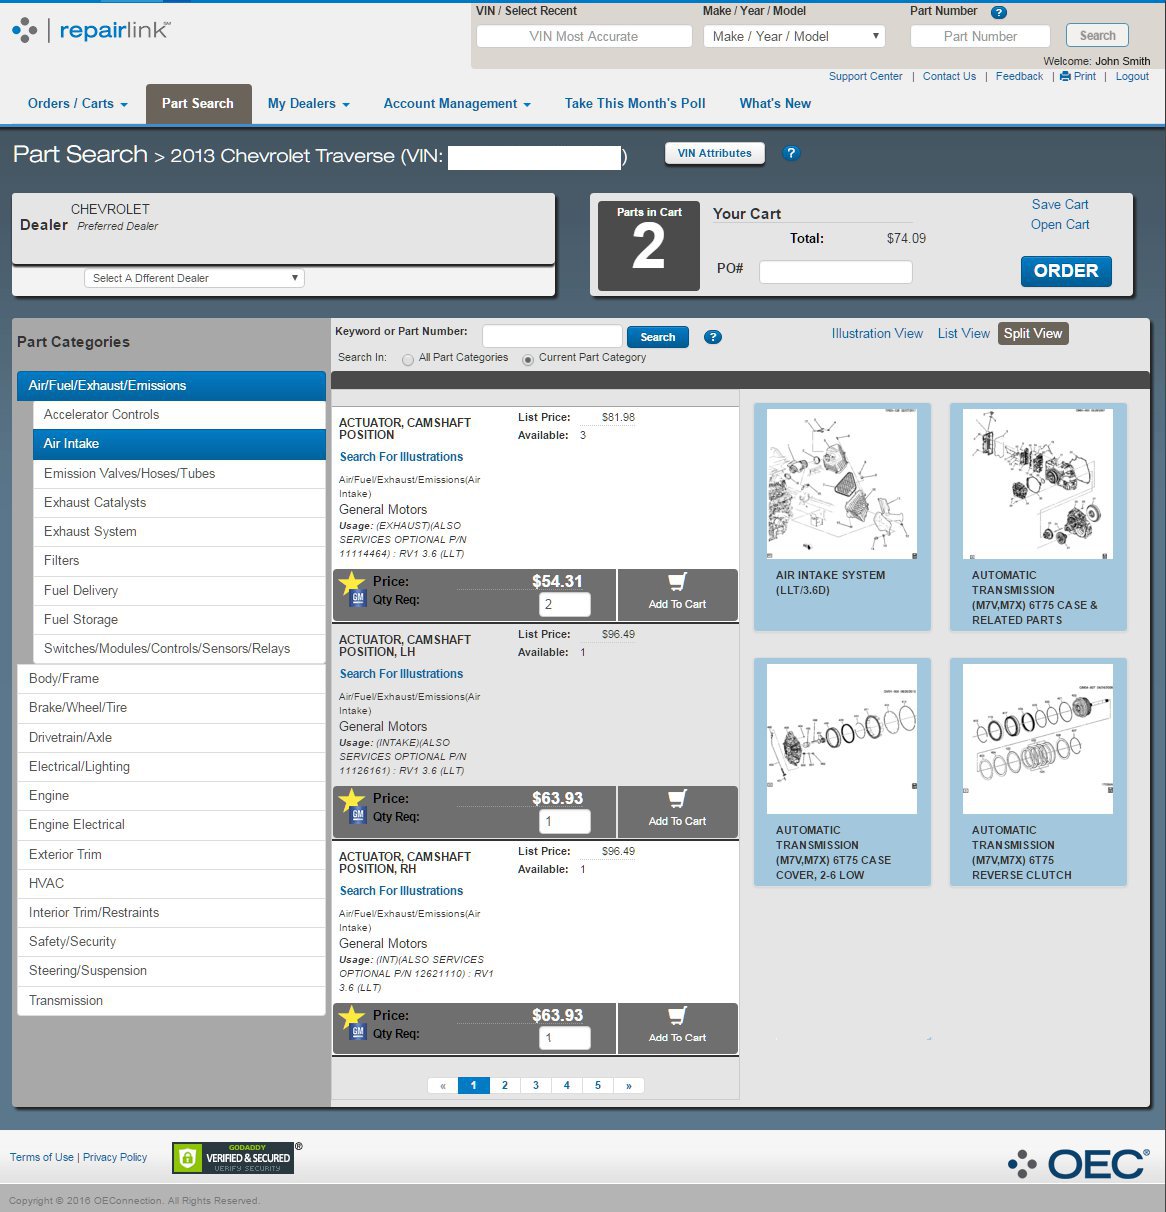This screenshot has width=1166, height=1212.
Task: Click cart icon for Actuator Camshaft Position
Action: (x=677, y=581)
